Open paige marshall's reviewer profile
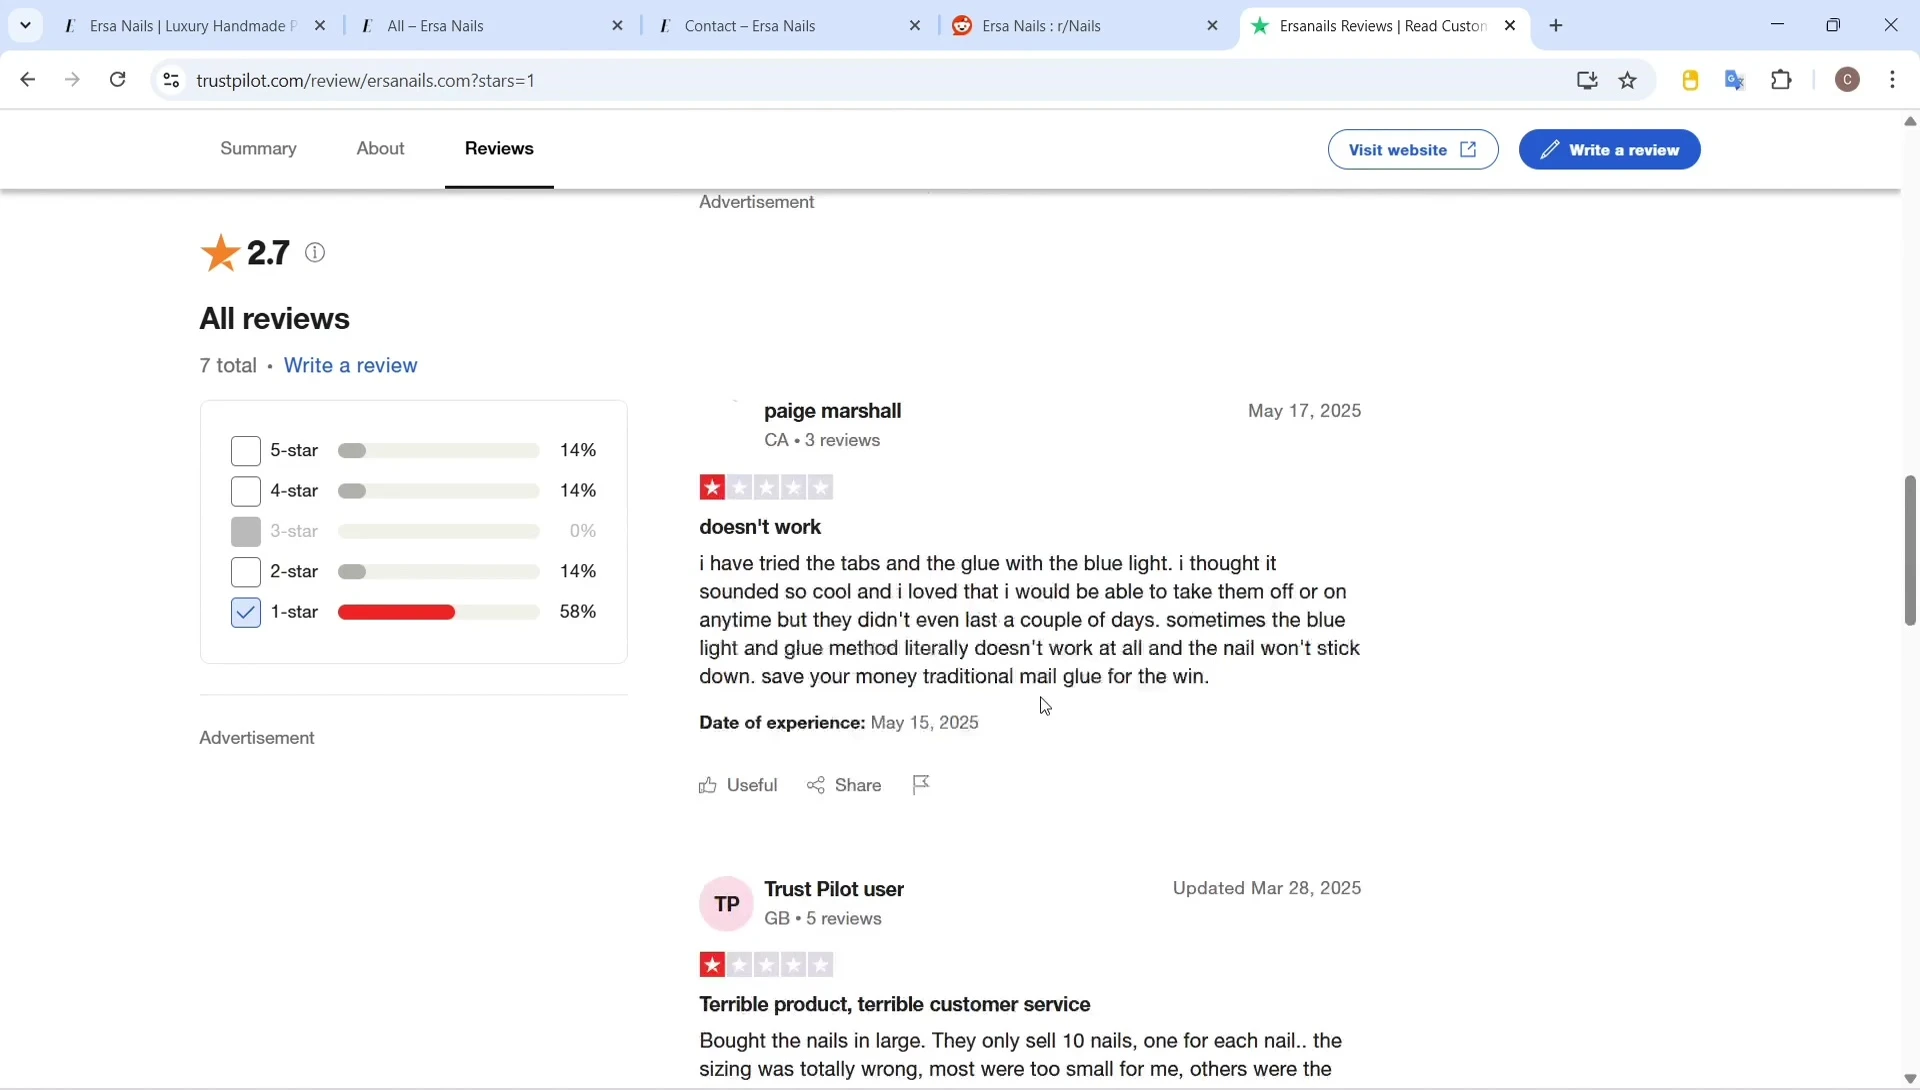This screenshot has width=1920, height=1090. pyautogui.click(x=832, y=411)
